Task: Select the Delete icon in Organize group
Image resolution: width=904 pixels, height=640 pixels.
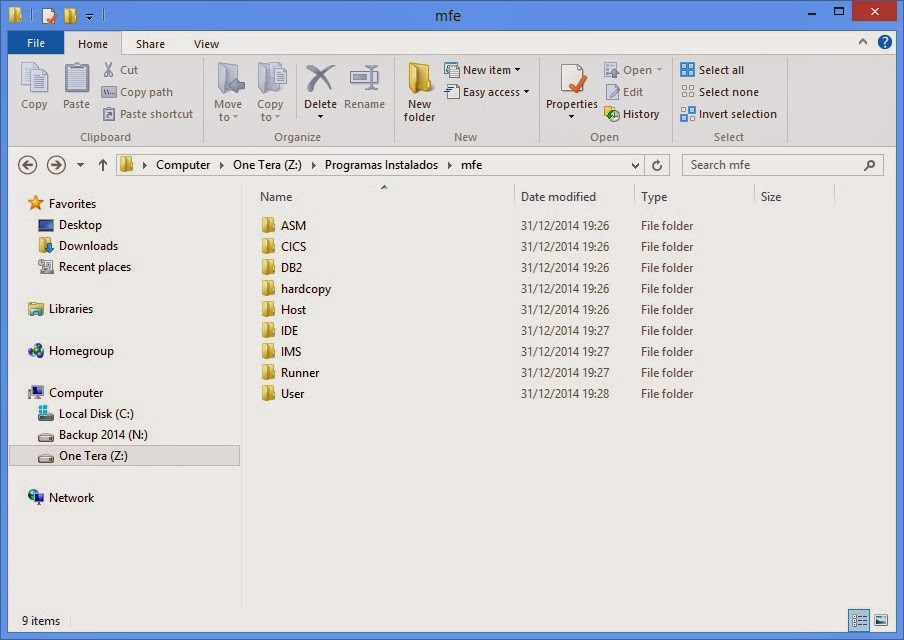Action: point(320,88)
